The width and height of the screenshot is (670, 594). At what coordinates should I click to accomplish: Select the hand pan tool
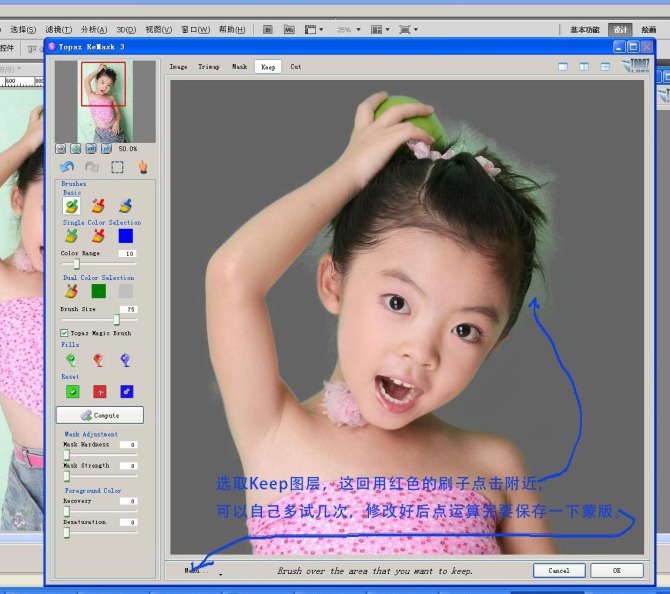143,167
